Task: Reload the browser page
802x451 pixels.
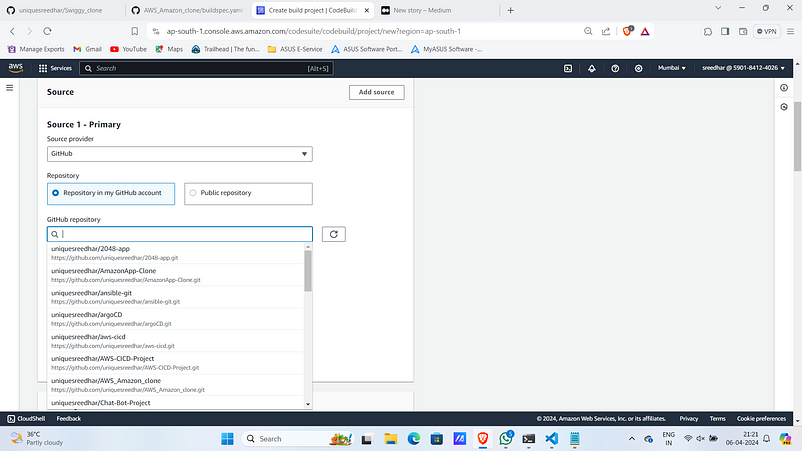Action: (47, 31)
